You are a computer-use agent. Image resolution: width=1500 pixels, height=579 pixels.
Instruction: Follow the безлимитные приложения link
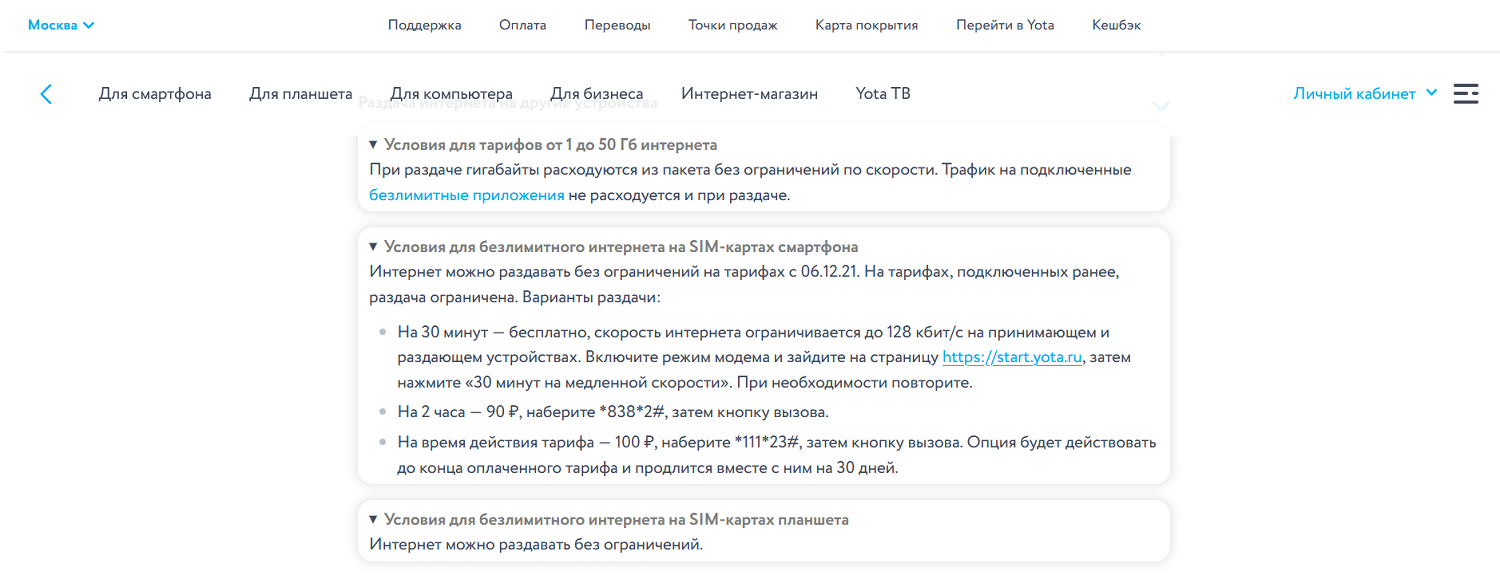(x=467, y=195)
